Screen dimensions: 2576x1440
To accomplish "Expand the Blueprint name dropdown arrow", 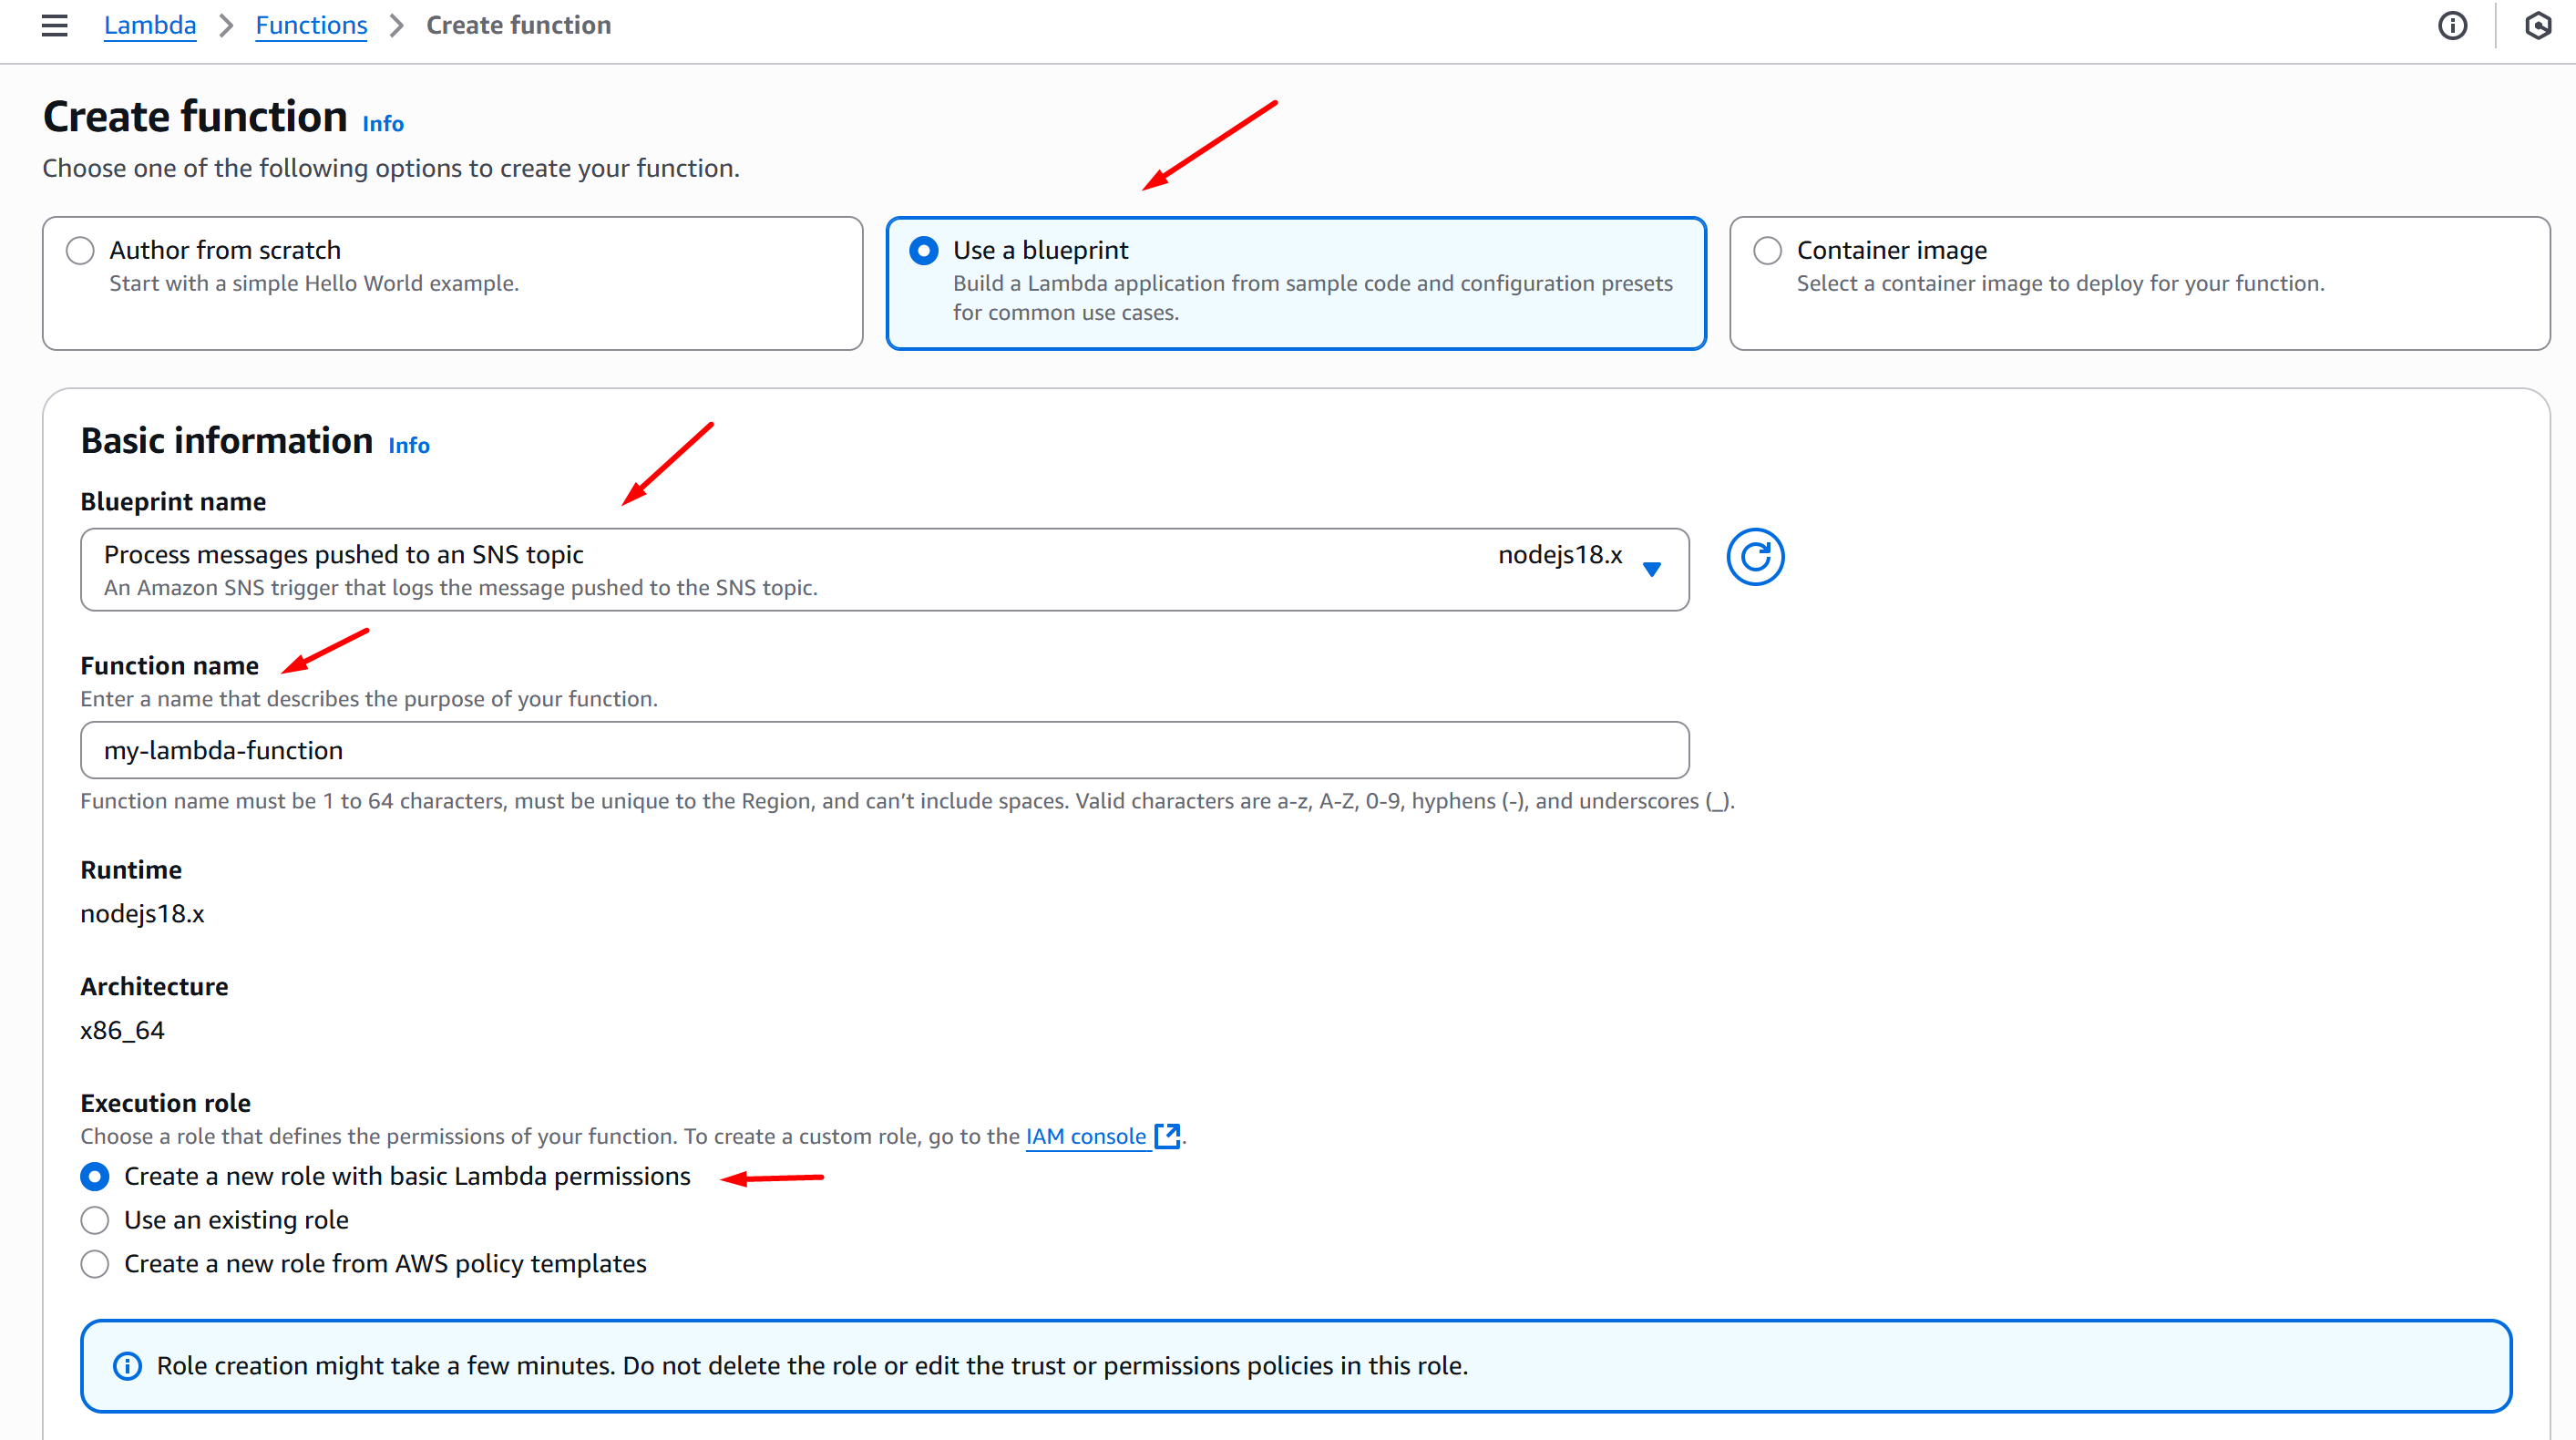I will [1652, 569].
